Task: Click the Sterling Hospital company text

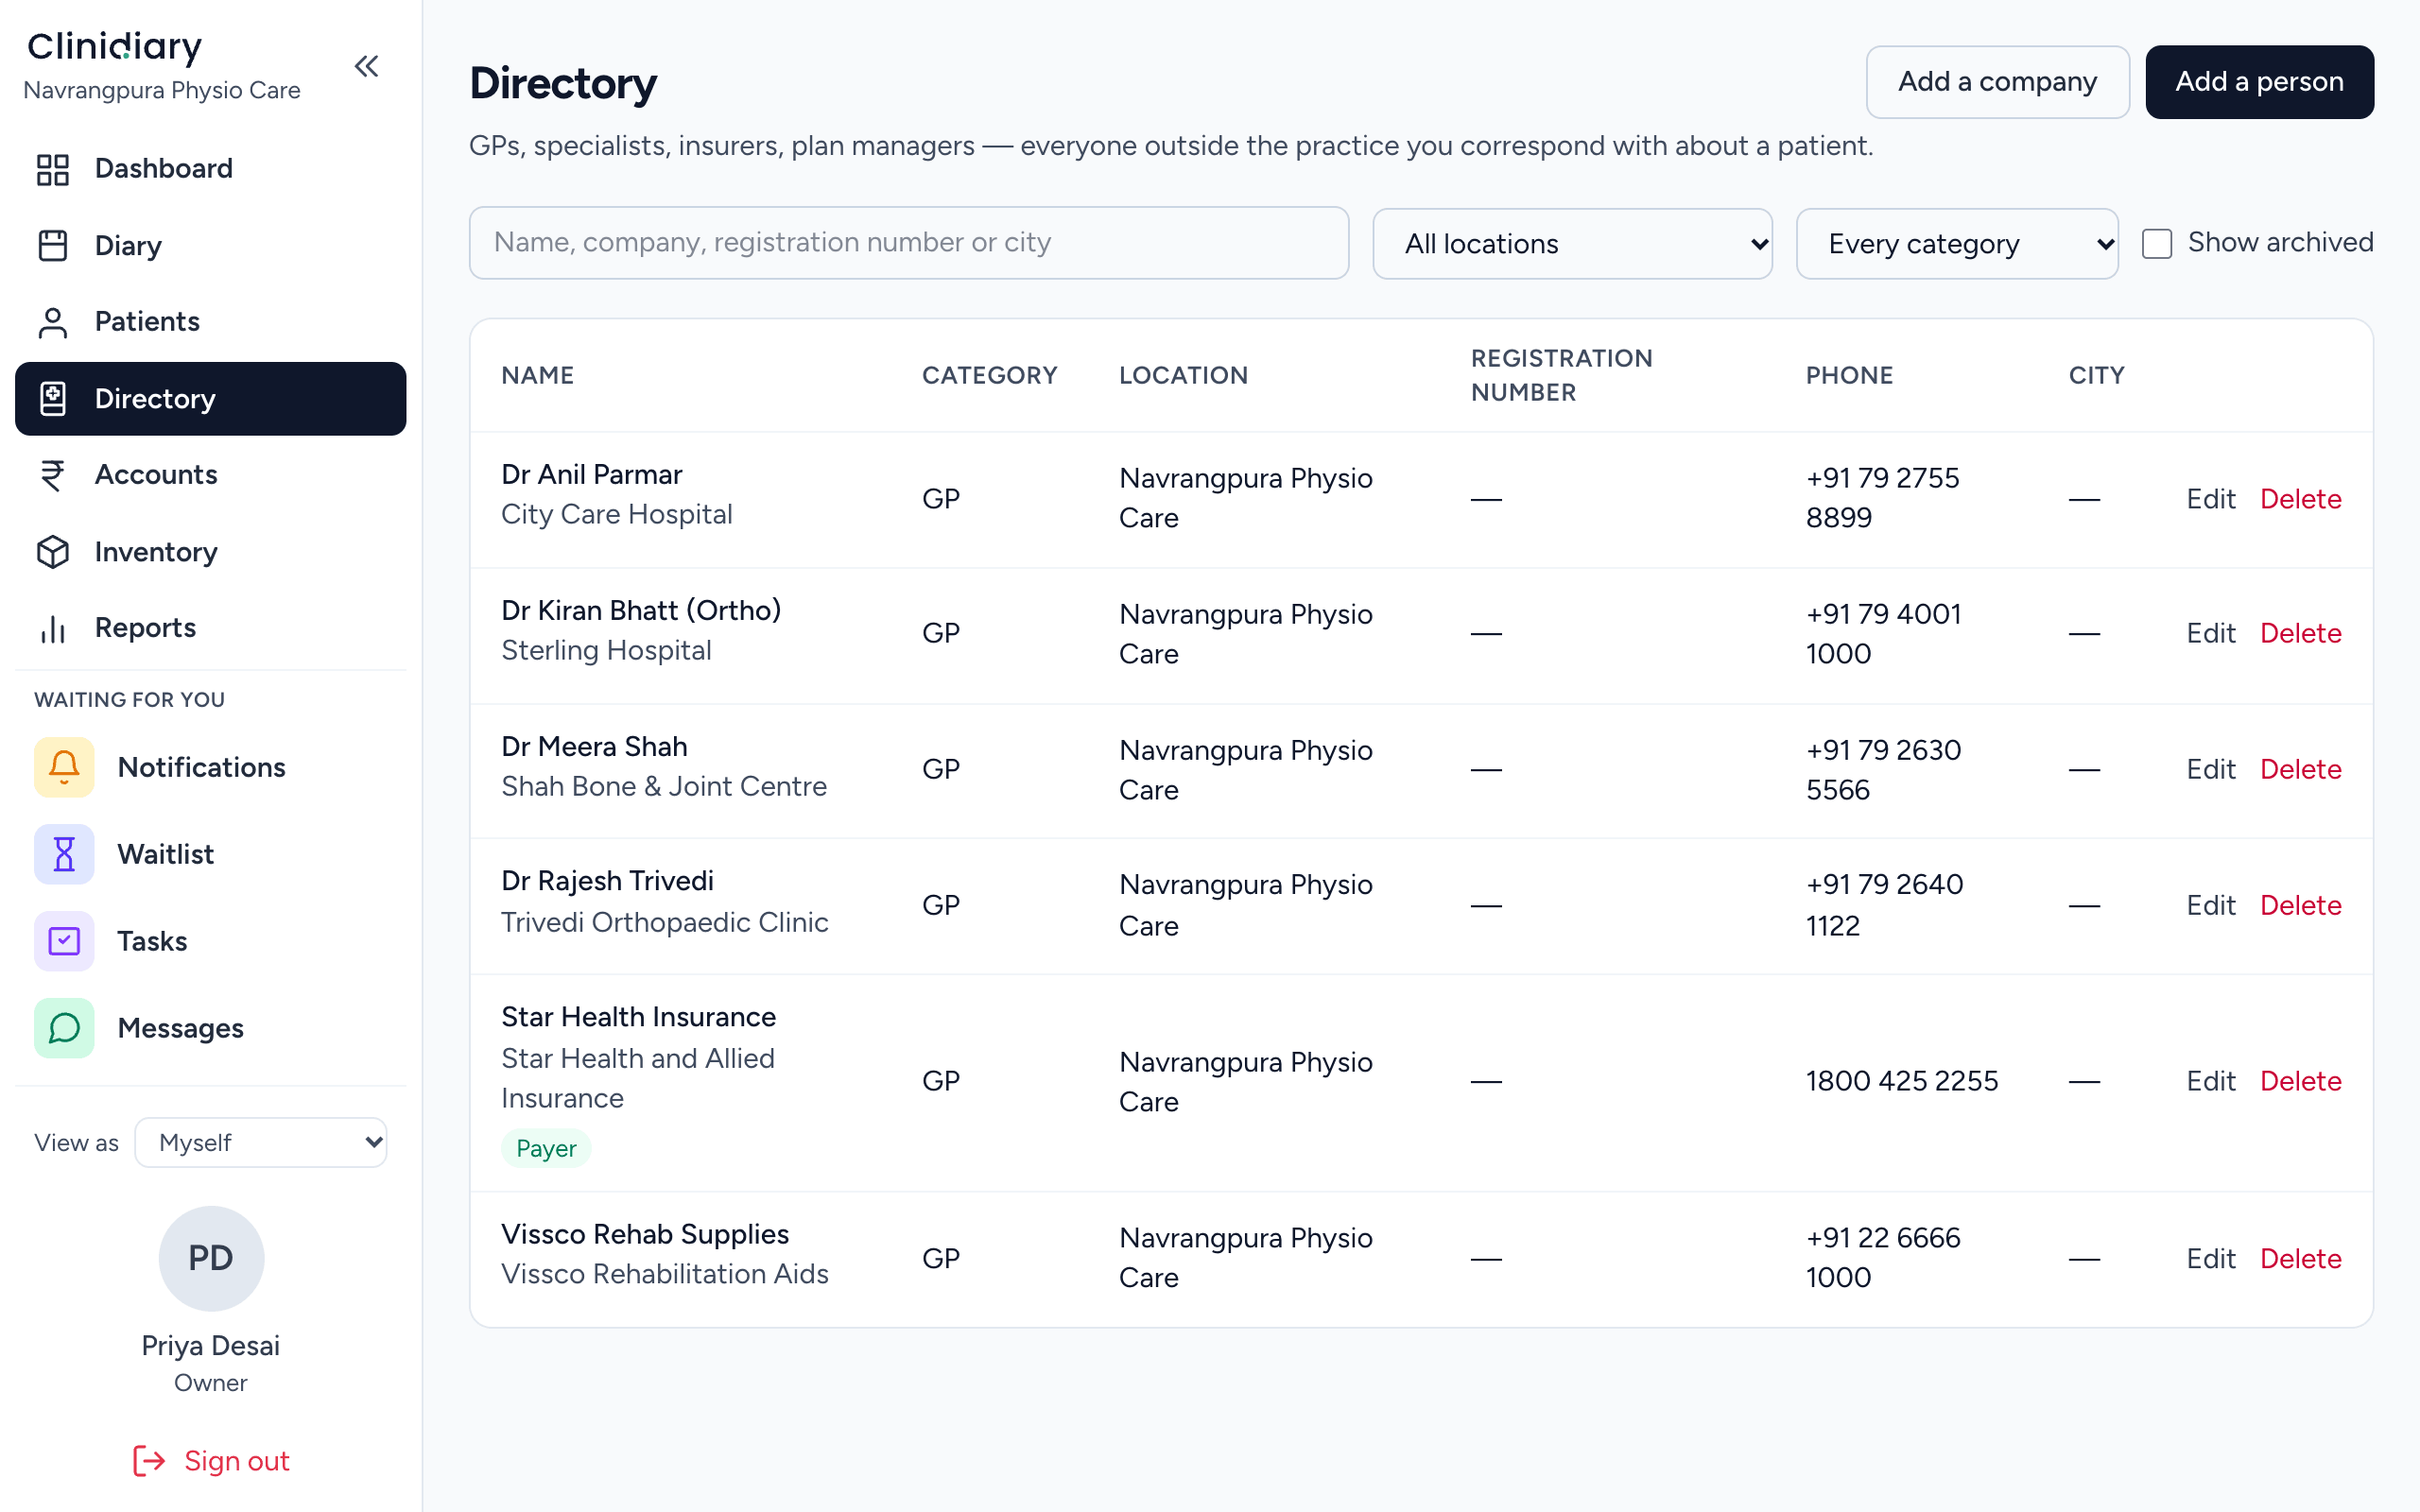Action: click(606, 650)
